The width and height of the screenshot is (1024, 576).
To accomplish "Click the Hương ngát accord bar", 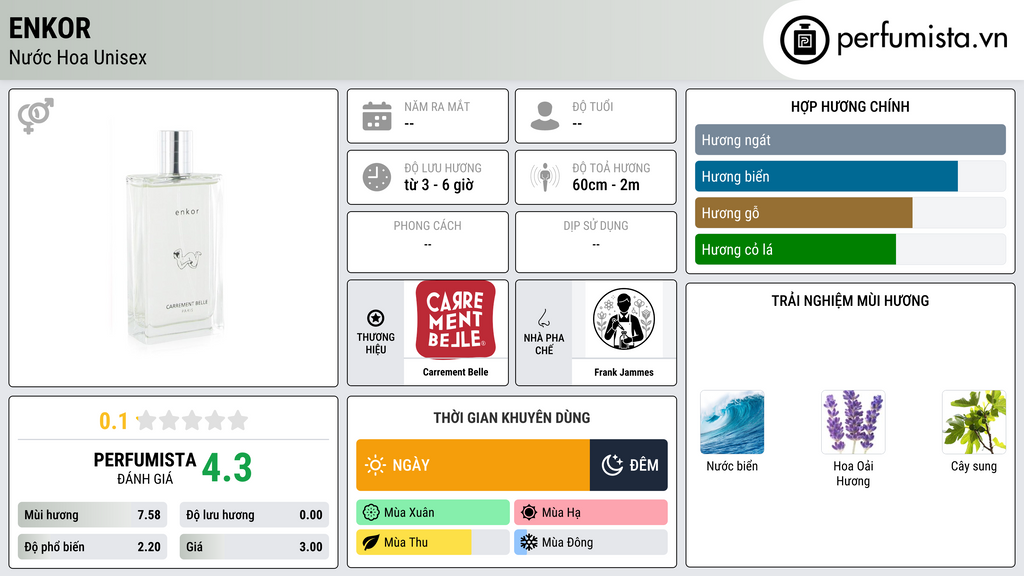I will pos(850,140).
